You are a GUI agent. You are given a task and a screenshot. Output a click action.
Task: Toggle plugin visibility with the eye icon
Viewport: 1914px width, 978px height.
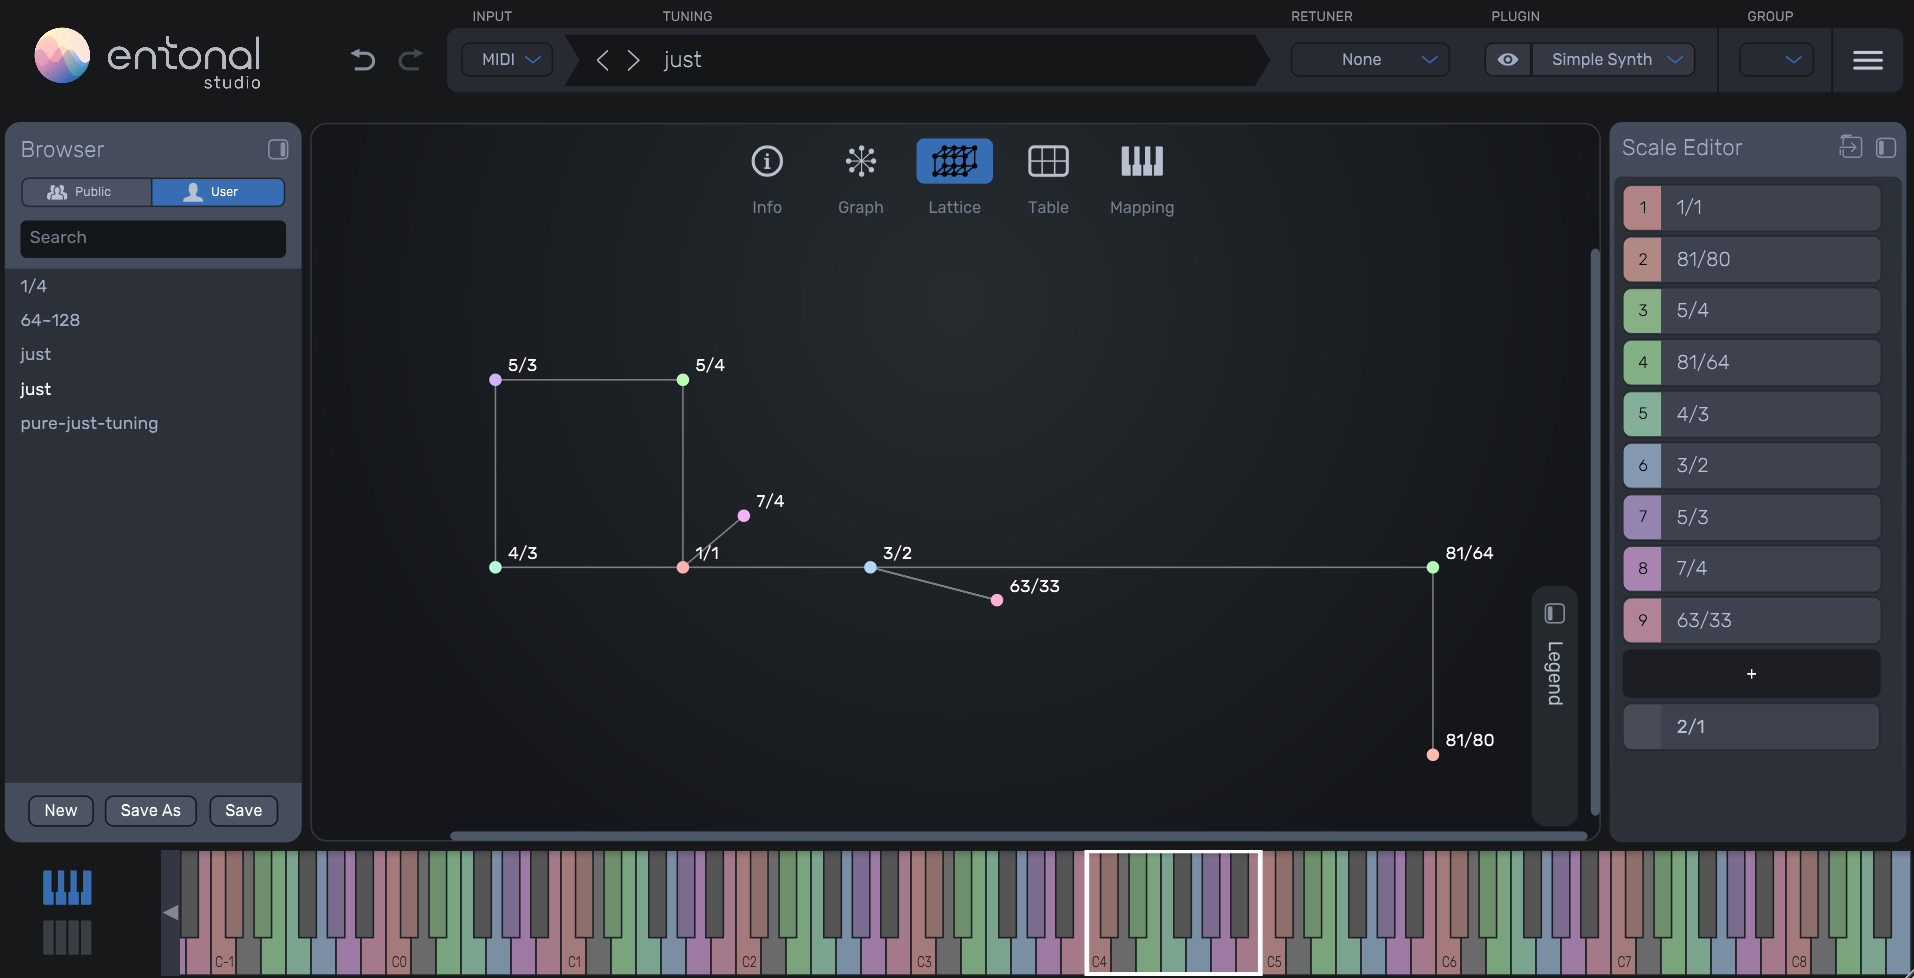pyautogui.click(x=1506, y=60)
